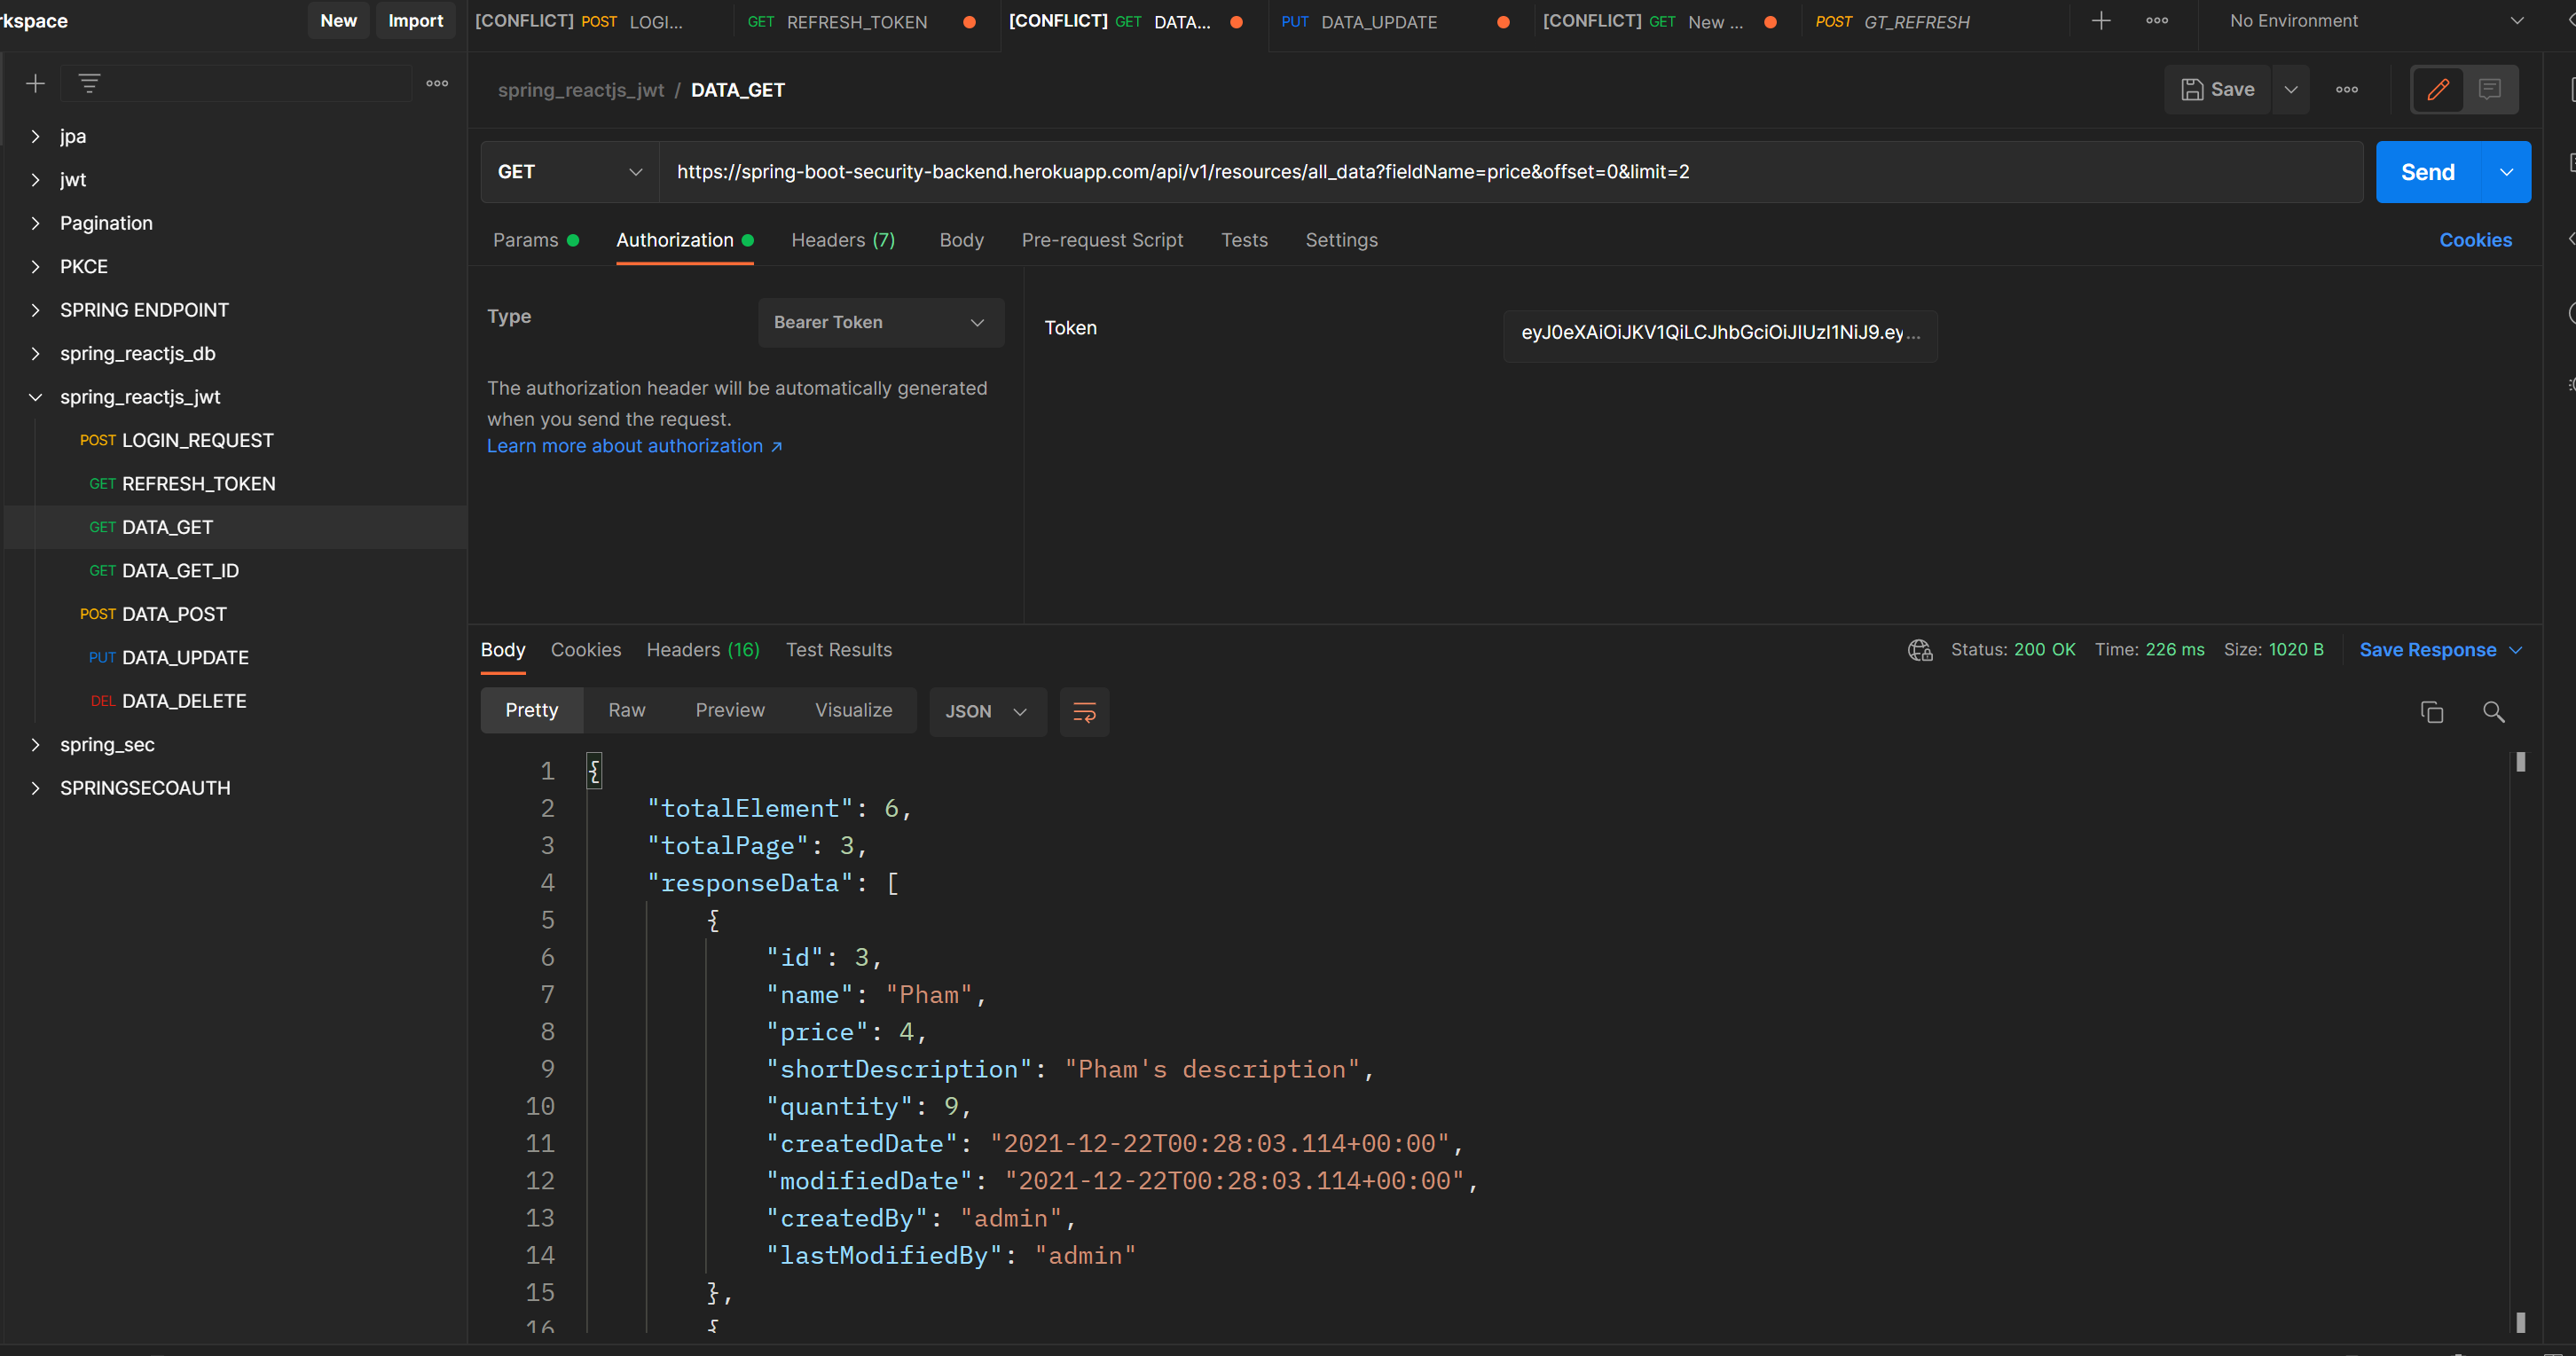Expand the SPRING ENDPOINT collection
Image resolution: width=2576 pixels, height=1356 pixels.
[x=35, y=311]
